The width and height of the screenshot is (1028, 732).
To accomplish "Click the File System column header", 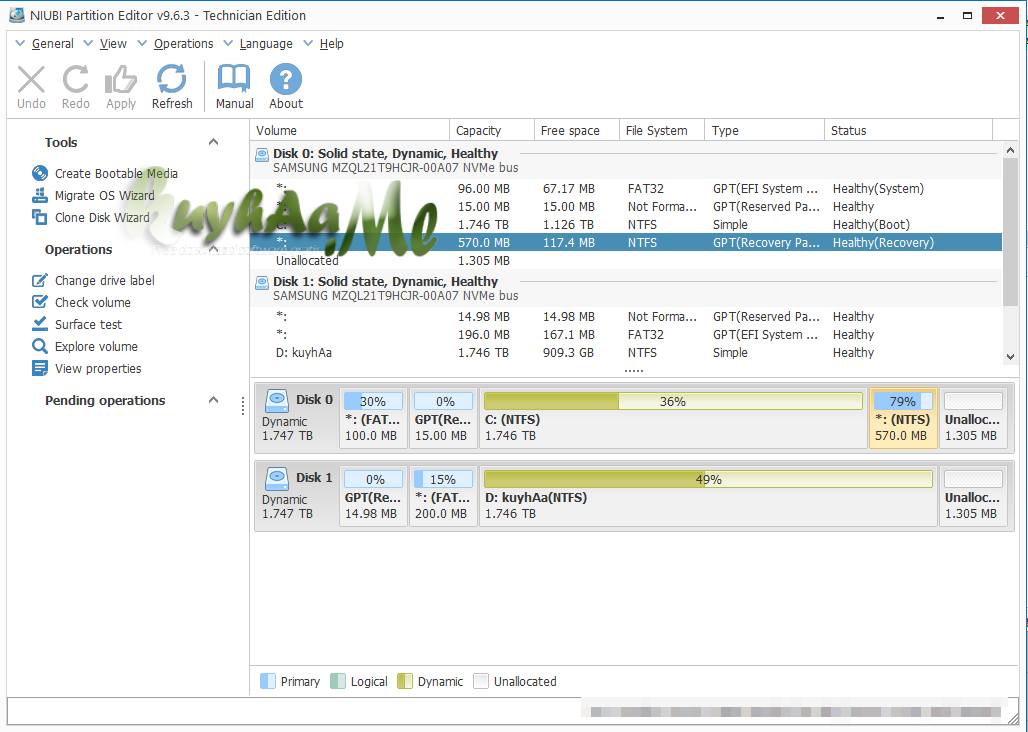I will tap(662, 130).
